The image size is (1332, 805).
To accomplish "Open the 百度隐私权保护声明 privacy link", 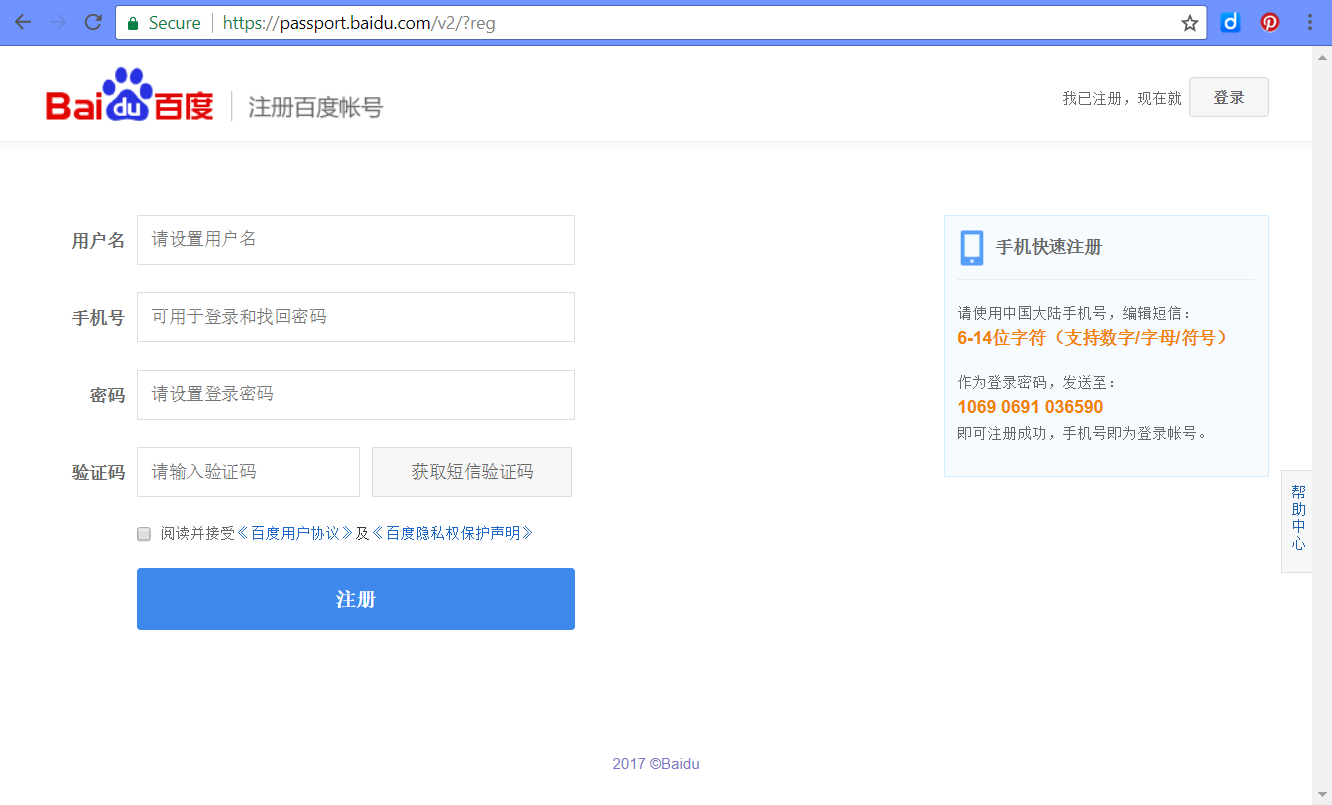I will click(453, 534).
